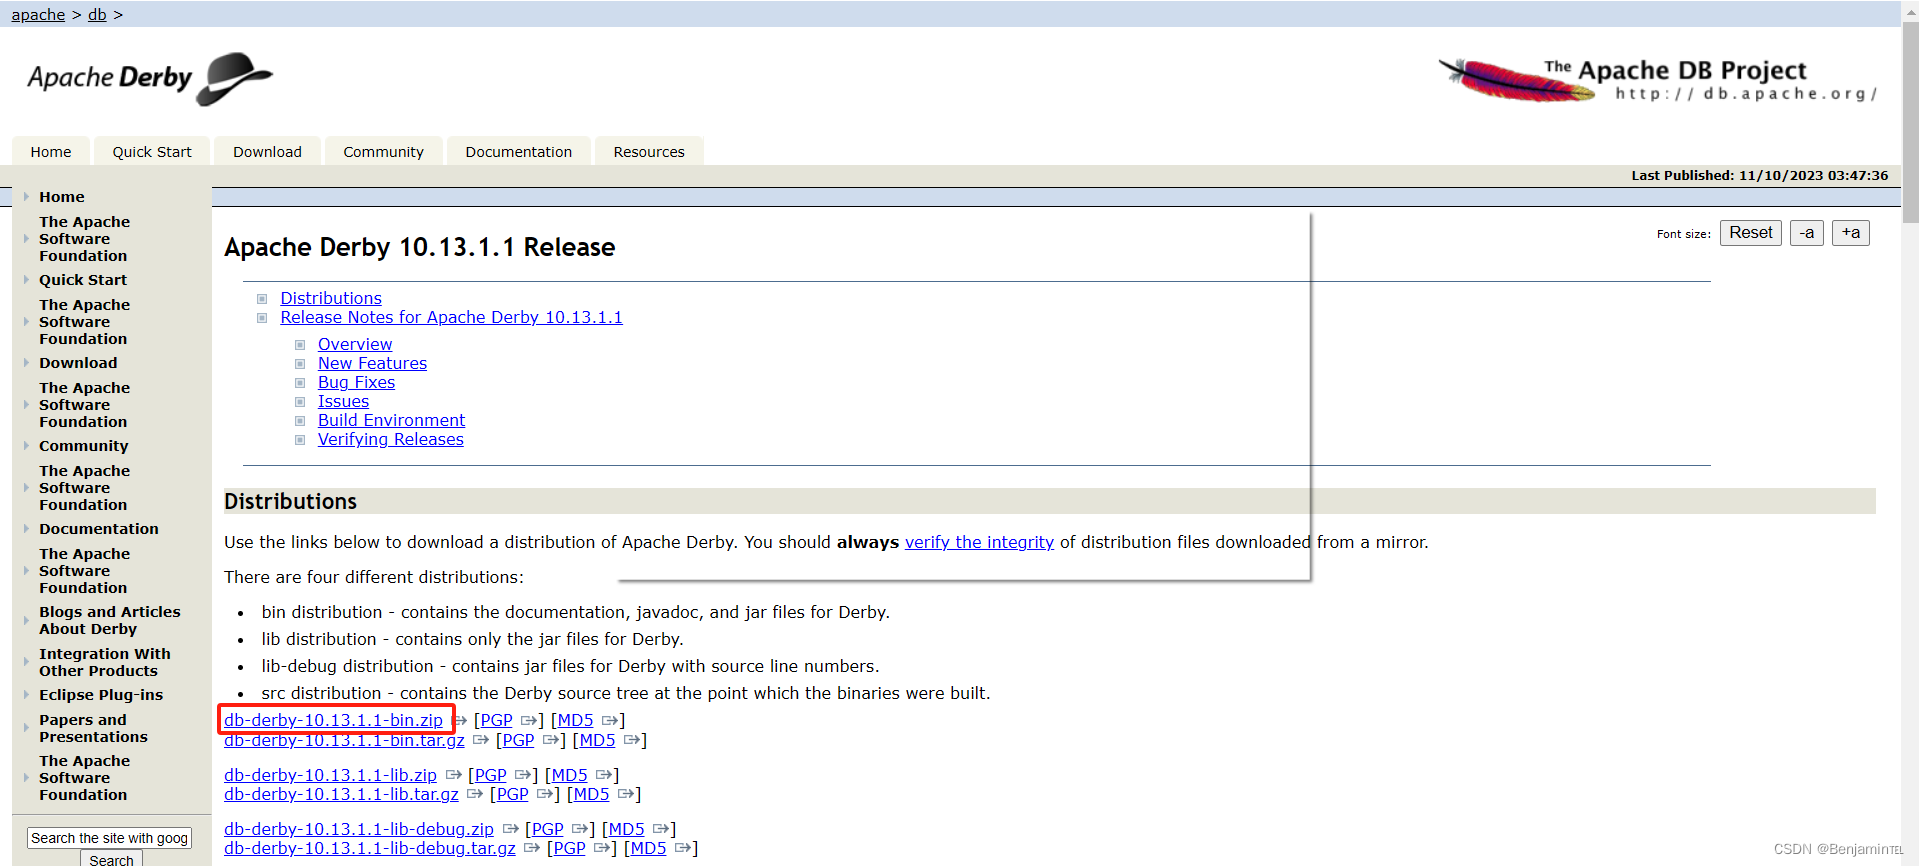Download db-derby-10.13.1.1-lib.zip
Screen dimensions: 1919x866
[330, 775]
